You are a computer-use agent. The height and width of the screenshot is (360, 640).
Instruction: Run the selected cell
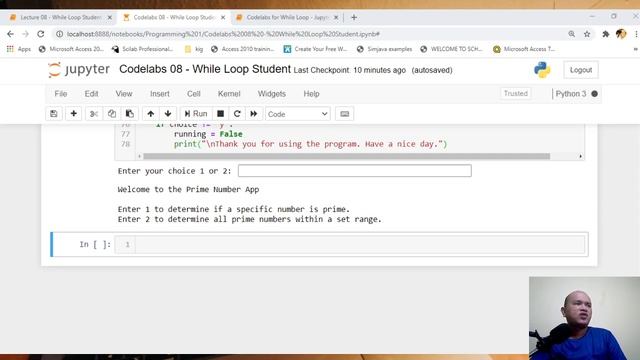coord(196,114)
